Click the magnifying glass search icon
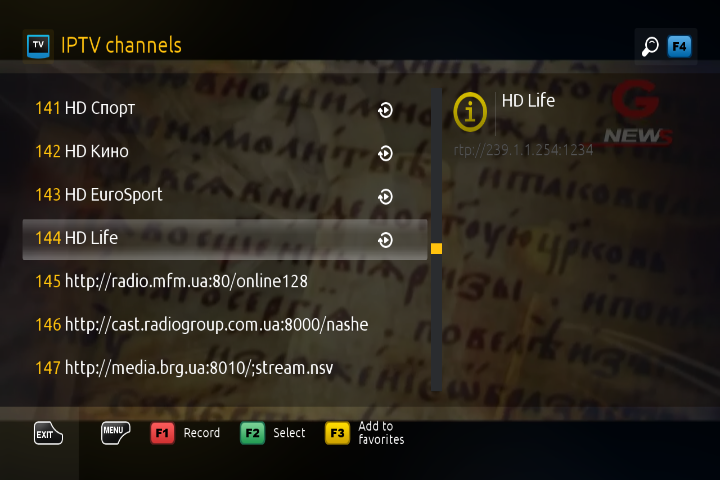The width and height of the screenshot is (720, 480). (x=650, y=46)
